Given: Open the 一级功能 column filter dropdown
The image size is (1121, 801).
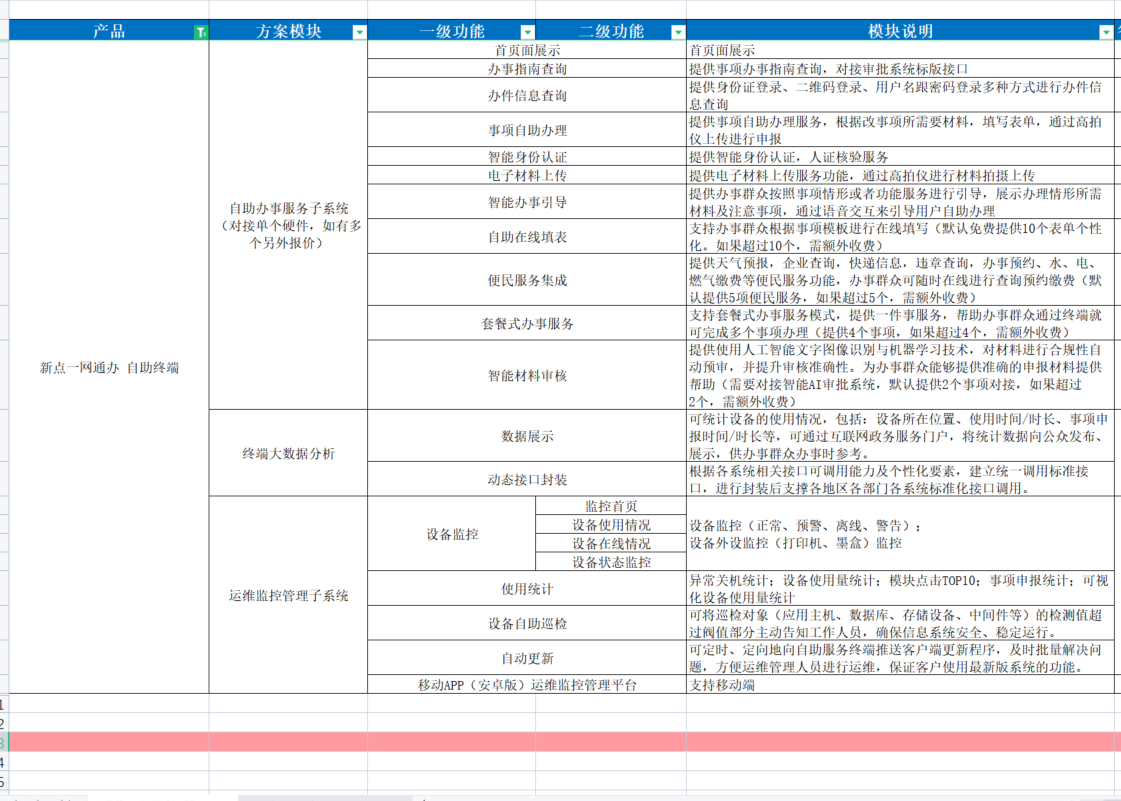Looking at the screenshot, I should [x=527, y=31].
